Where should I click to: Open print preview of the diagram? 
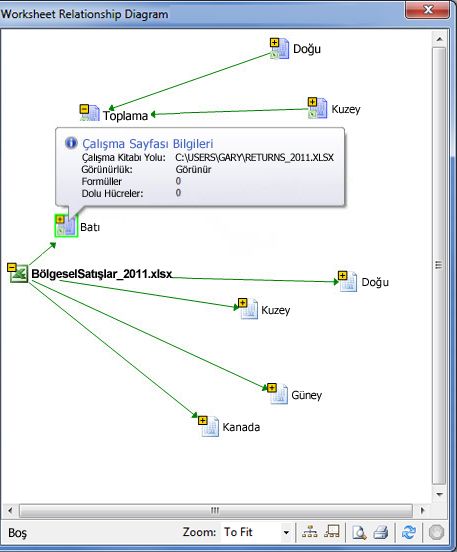tap(359, 532)
